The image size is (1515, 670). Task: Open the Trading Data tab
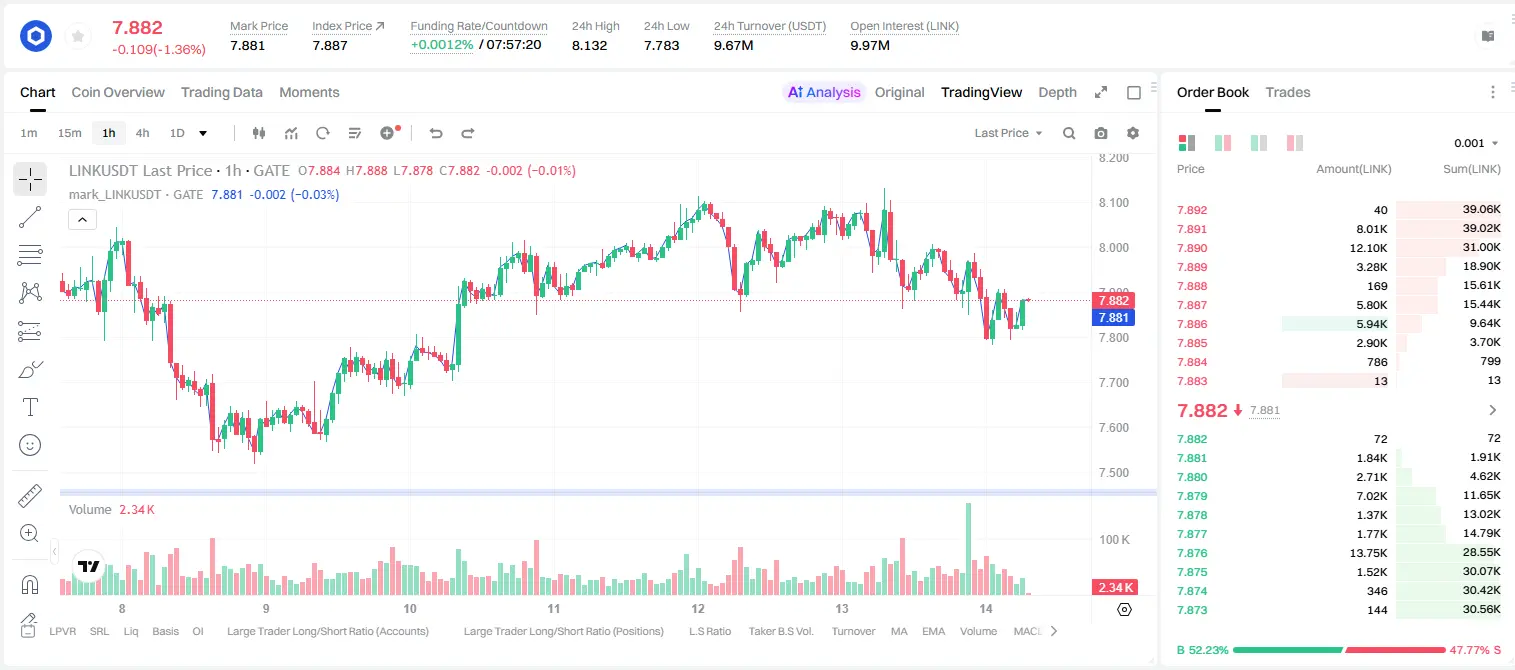click(222, 92)
